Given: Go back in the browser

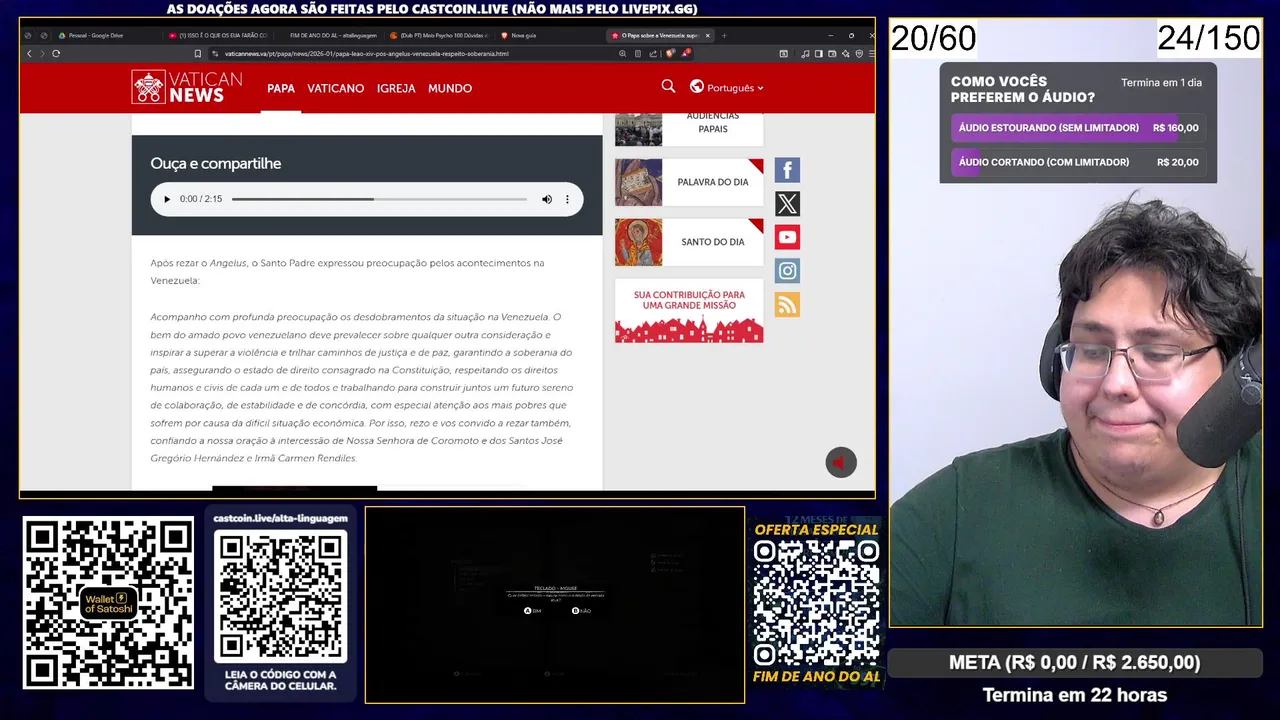Looking at the screenshot, I should 29,53.
